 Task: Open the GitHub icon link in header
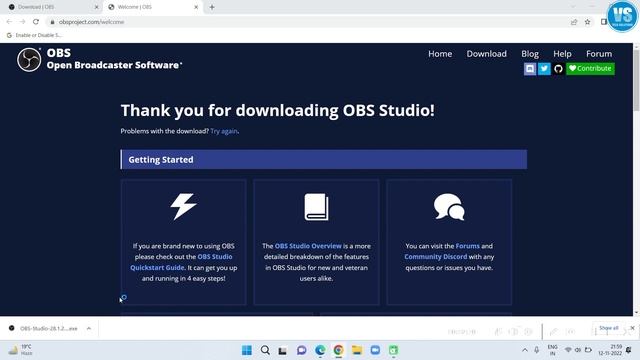coord(558,69)
